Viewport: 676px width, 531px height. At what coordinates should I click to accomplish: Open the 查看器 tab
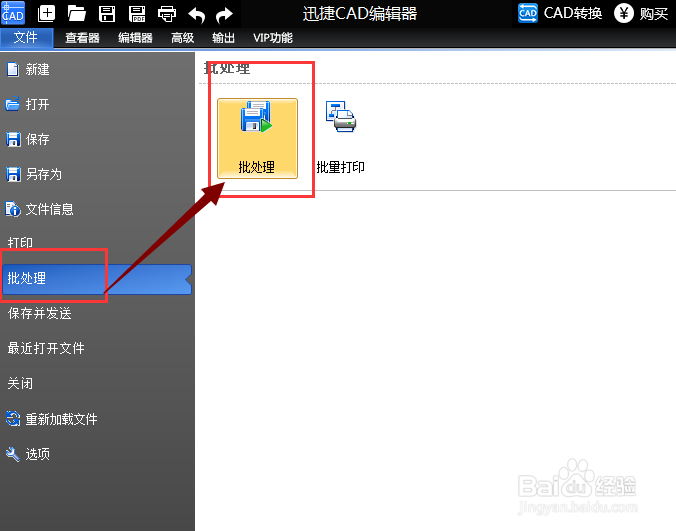pos(82,38)
